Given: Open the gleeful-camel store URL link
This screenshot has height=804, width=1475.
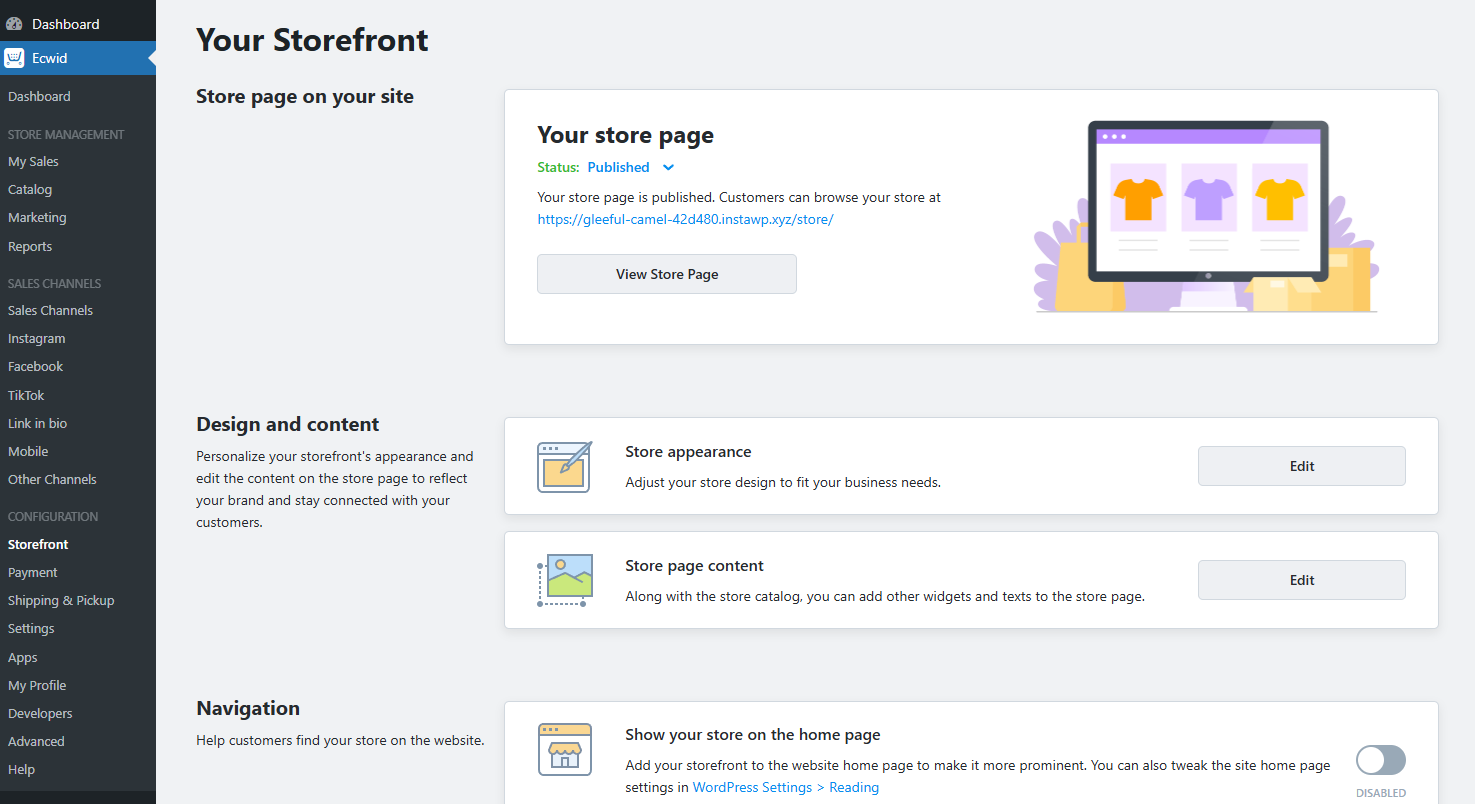Looking at the screenshot, I should 685,219.
